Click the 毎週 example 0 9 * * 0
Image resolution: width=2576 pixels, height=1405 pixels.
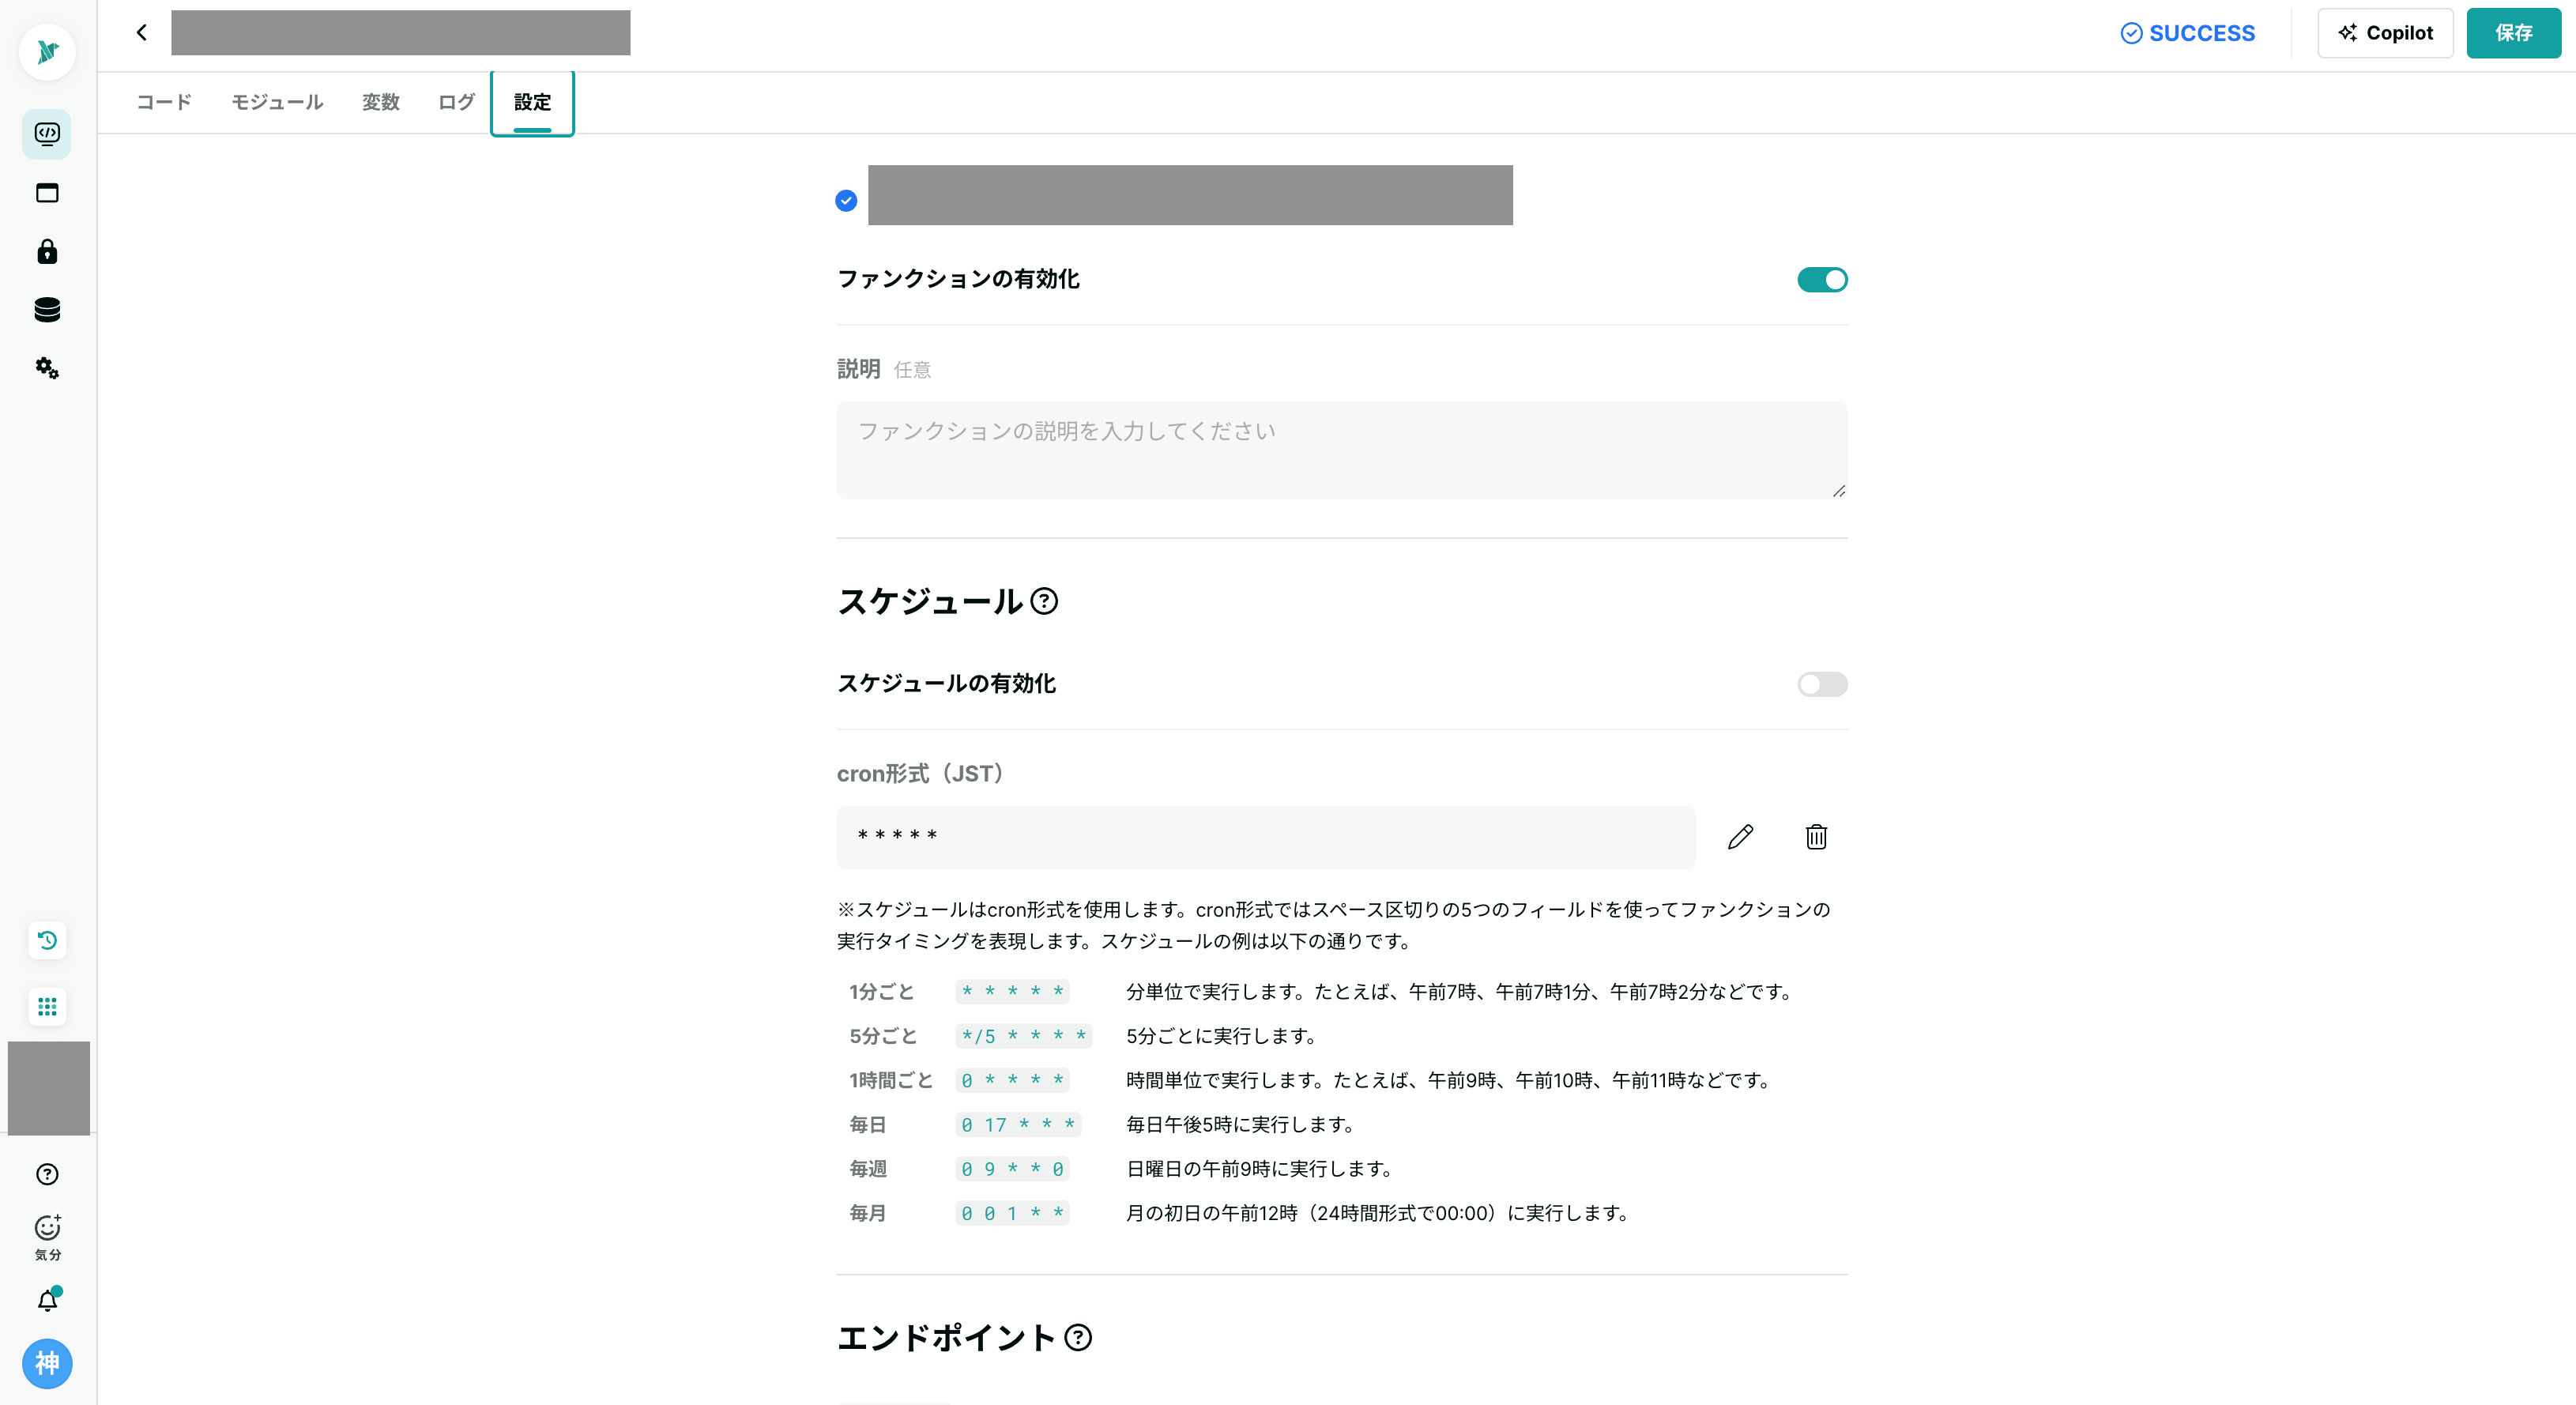click(1012, 1168)
